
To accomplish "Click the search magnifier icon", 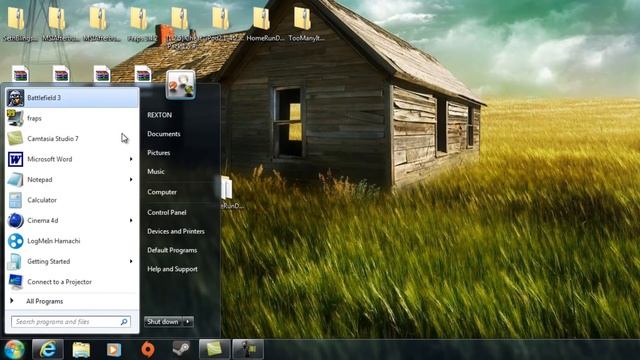I will click(x=124, y=322).
